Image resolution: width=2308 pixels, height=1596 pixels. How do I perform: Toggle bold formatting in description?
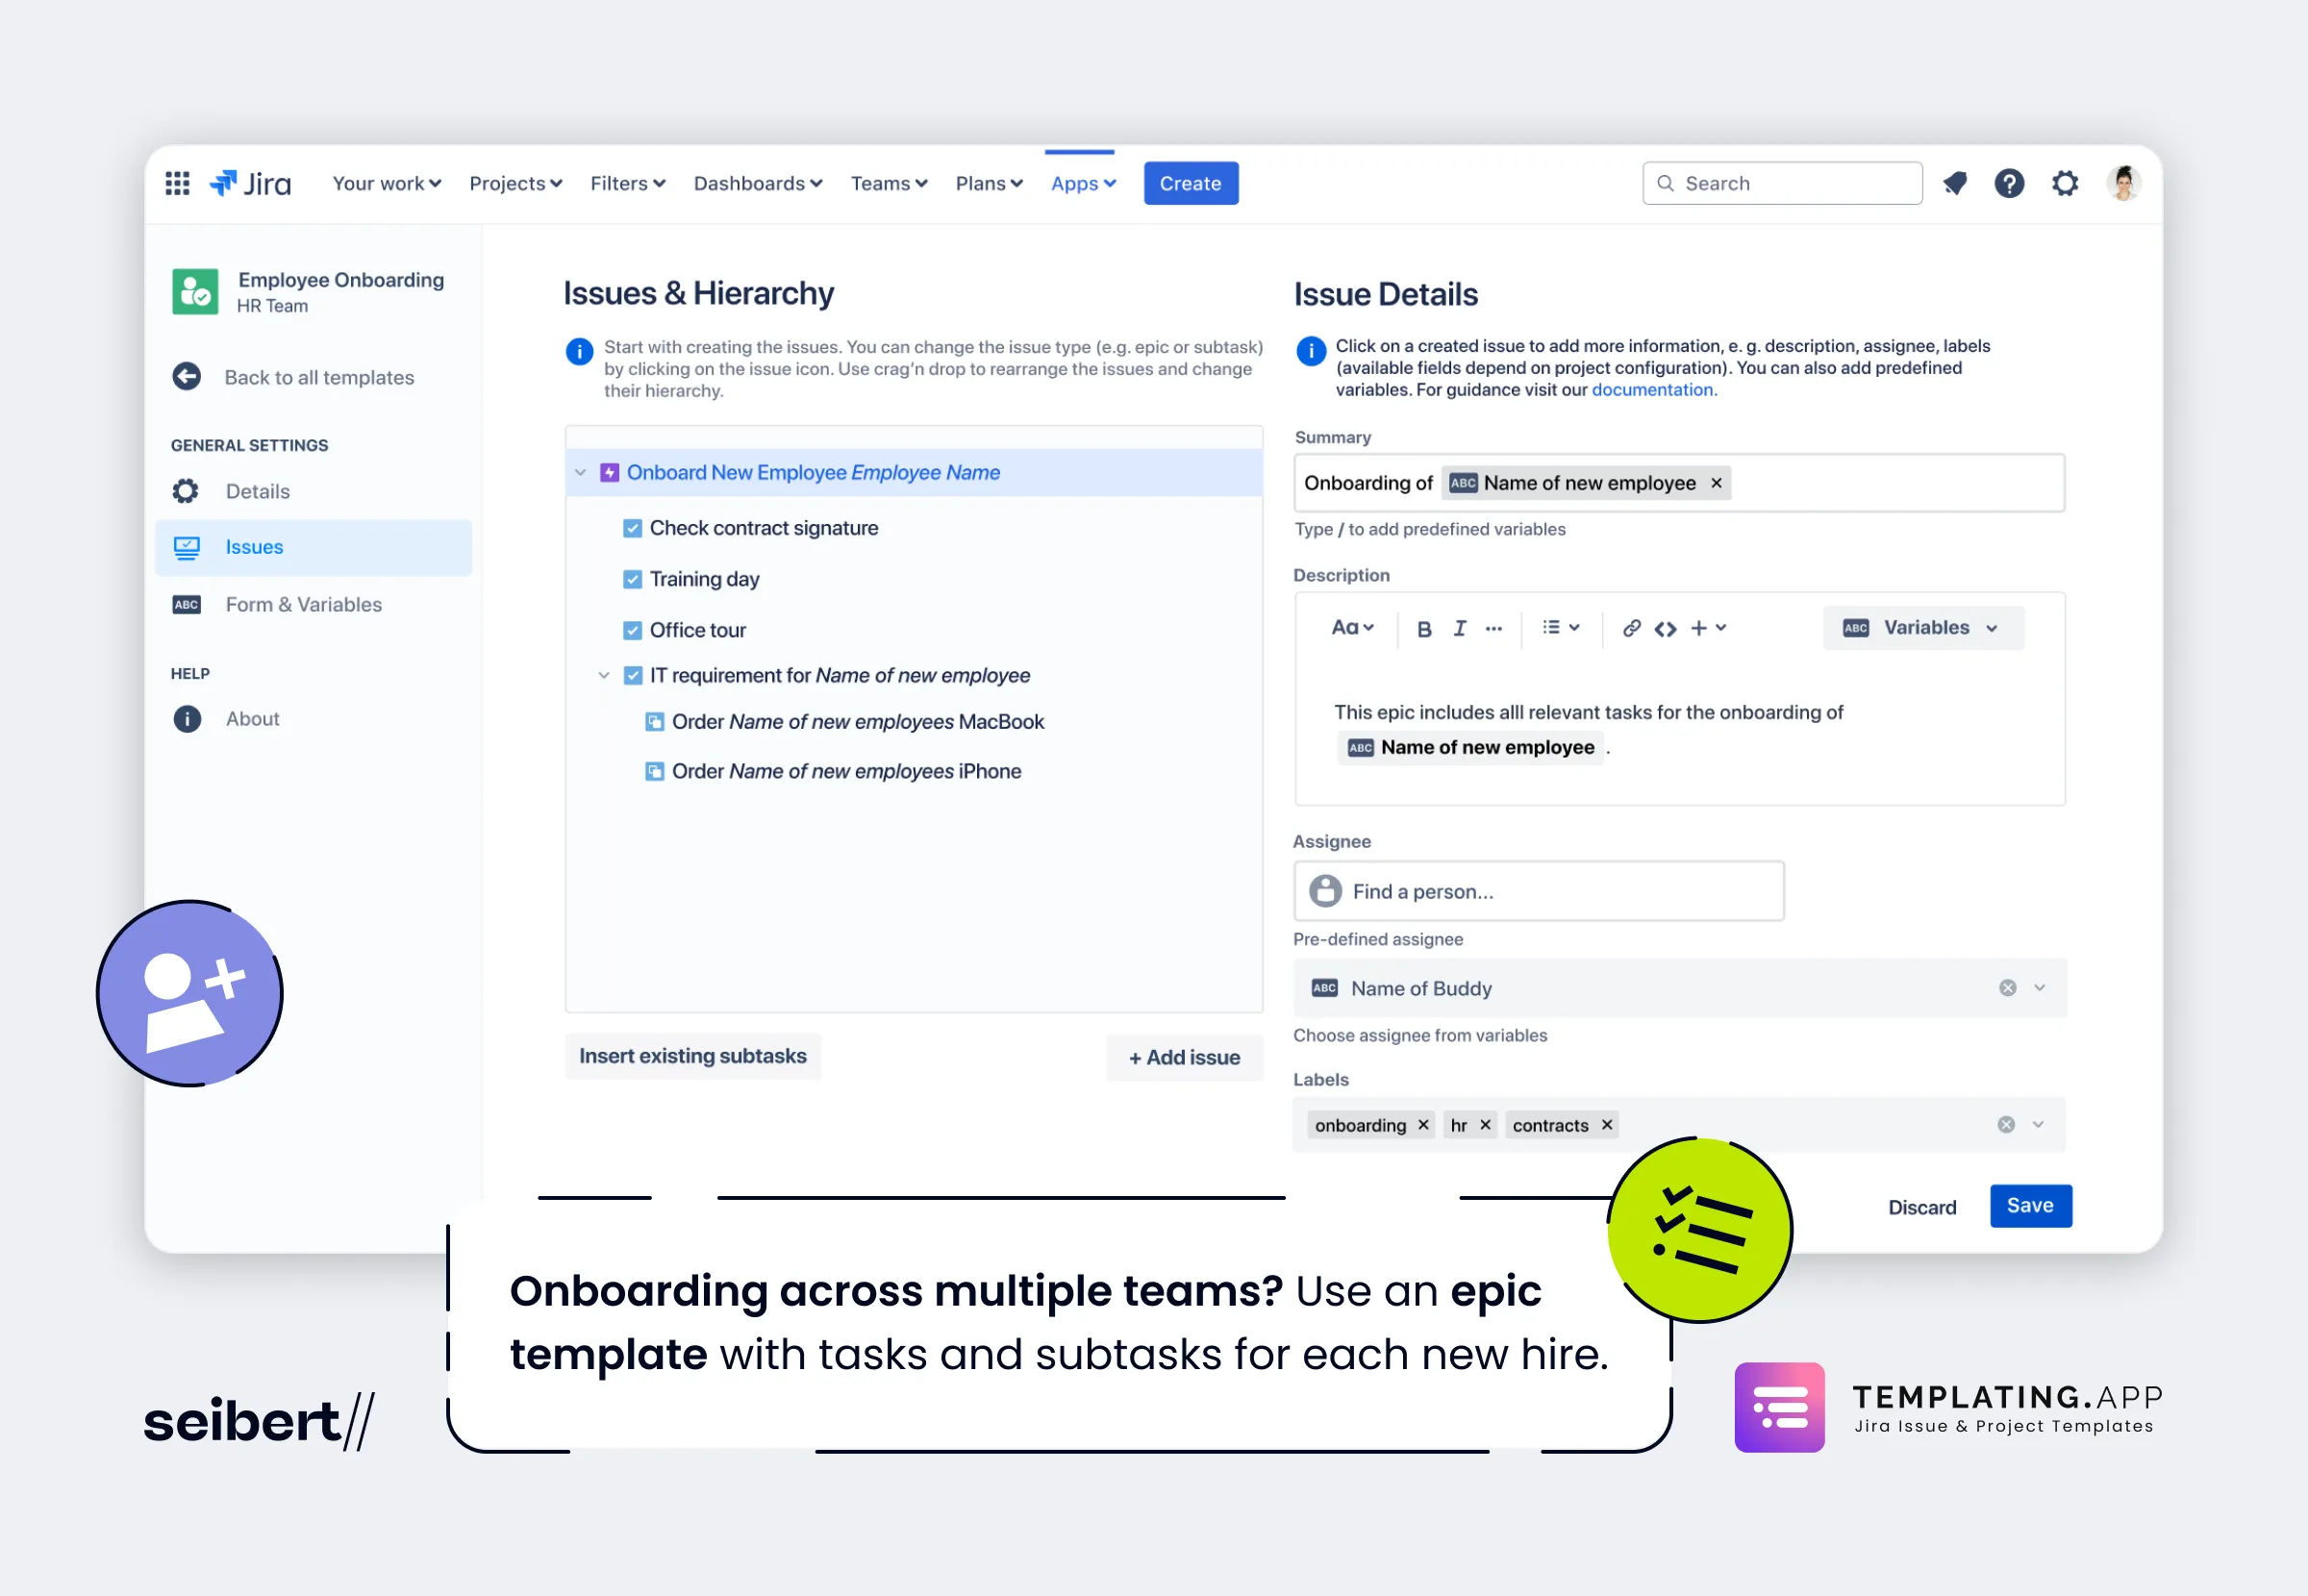pyautogui.click(x=1424, y=629)
